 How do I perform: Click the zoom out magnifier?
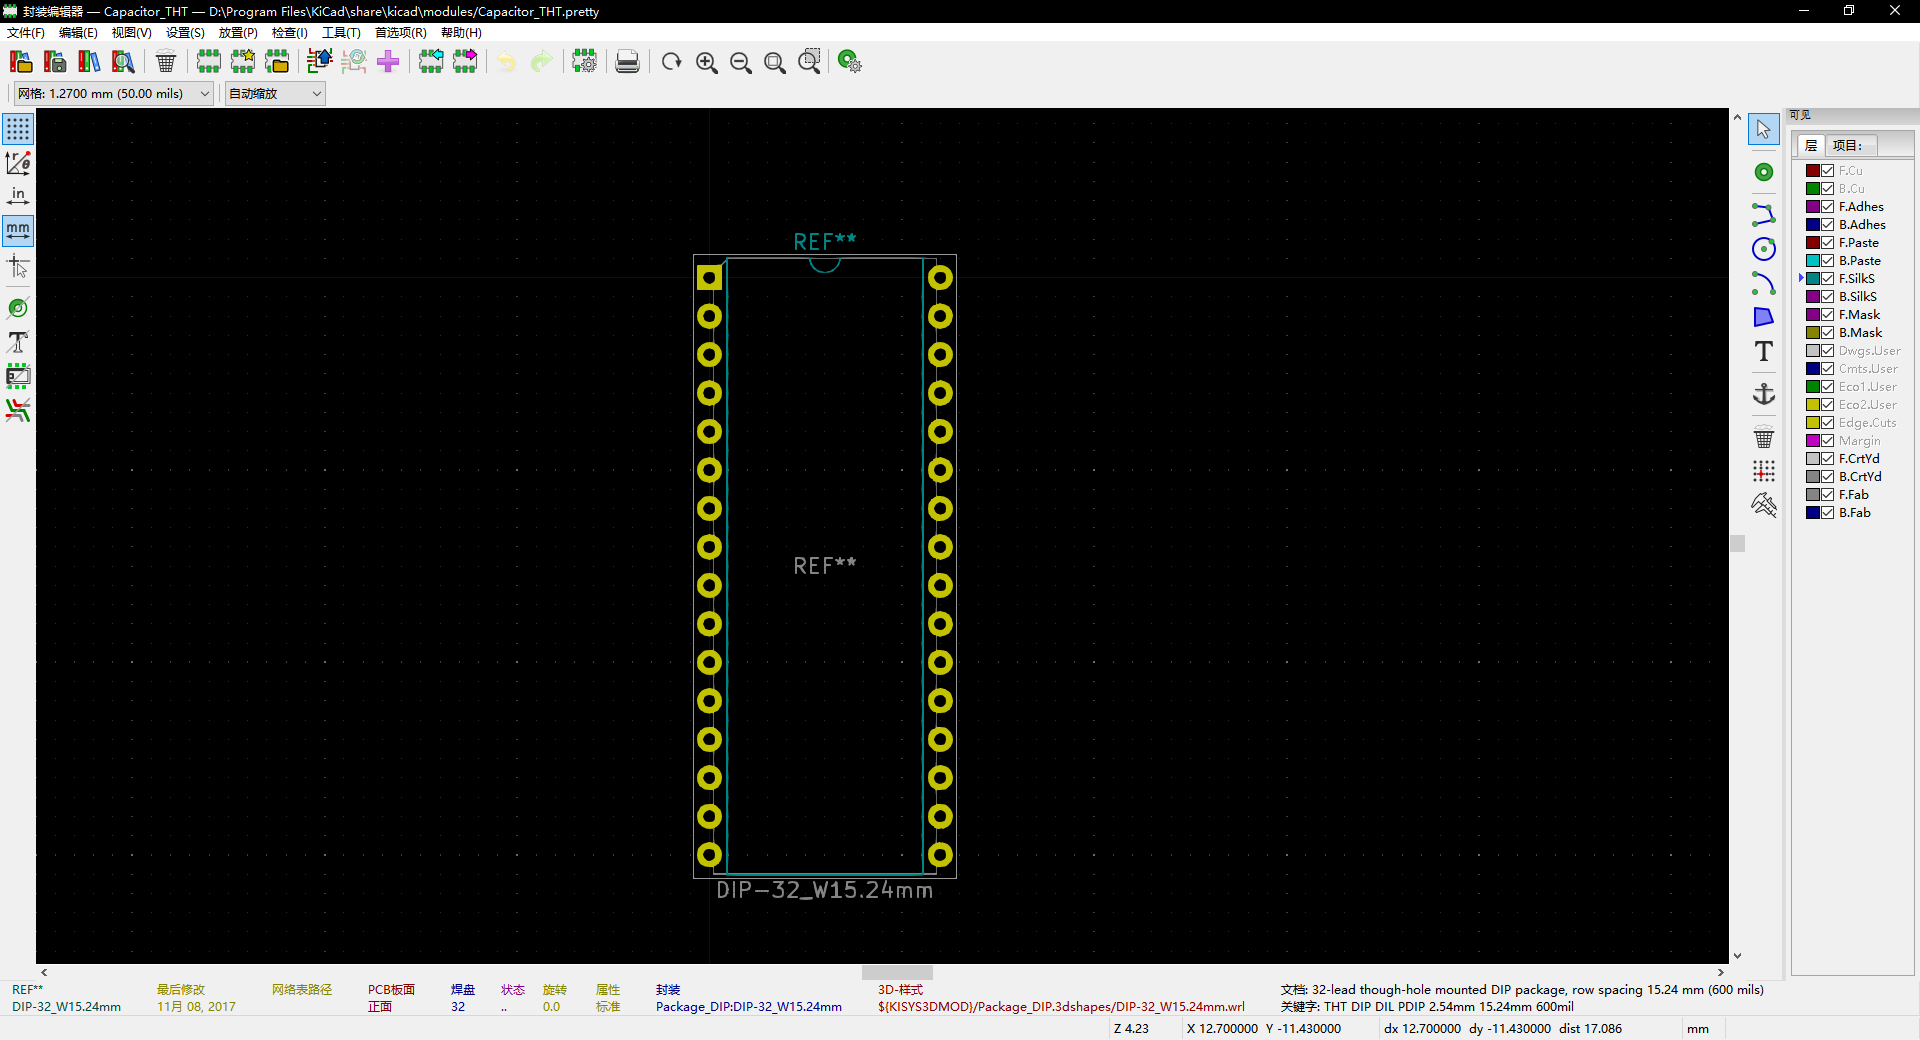740,62
